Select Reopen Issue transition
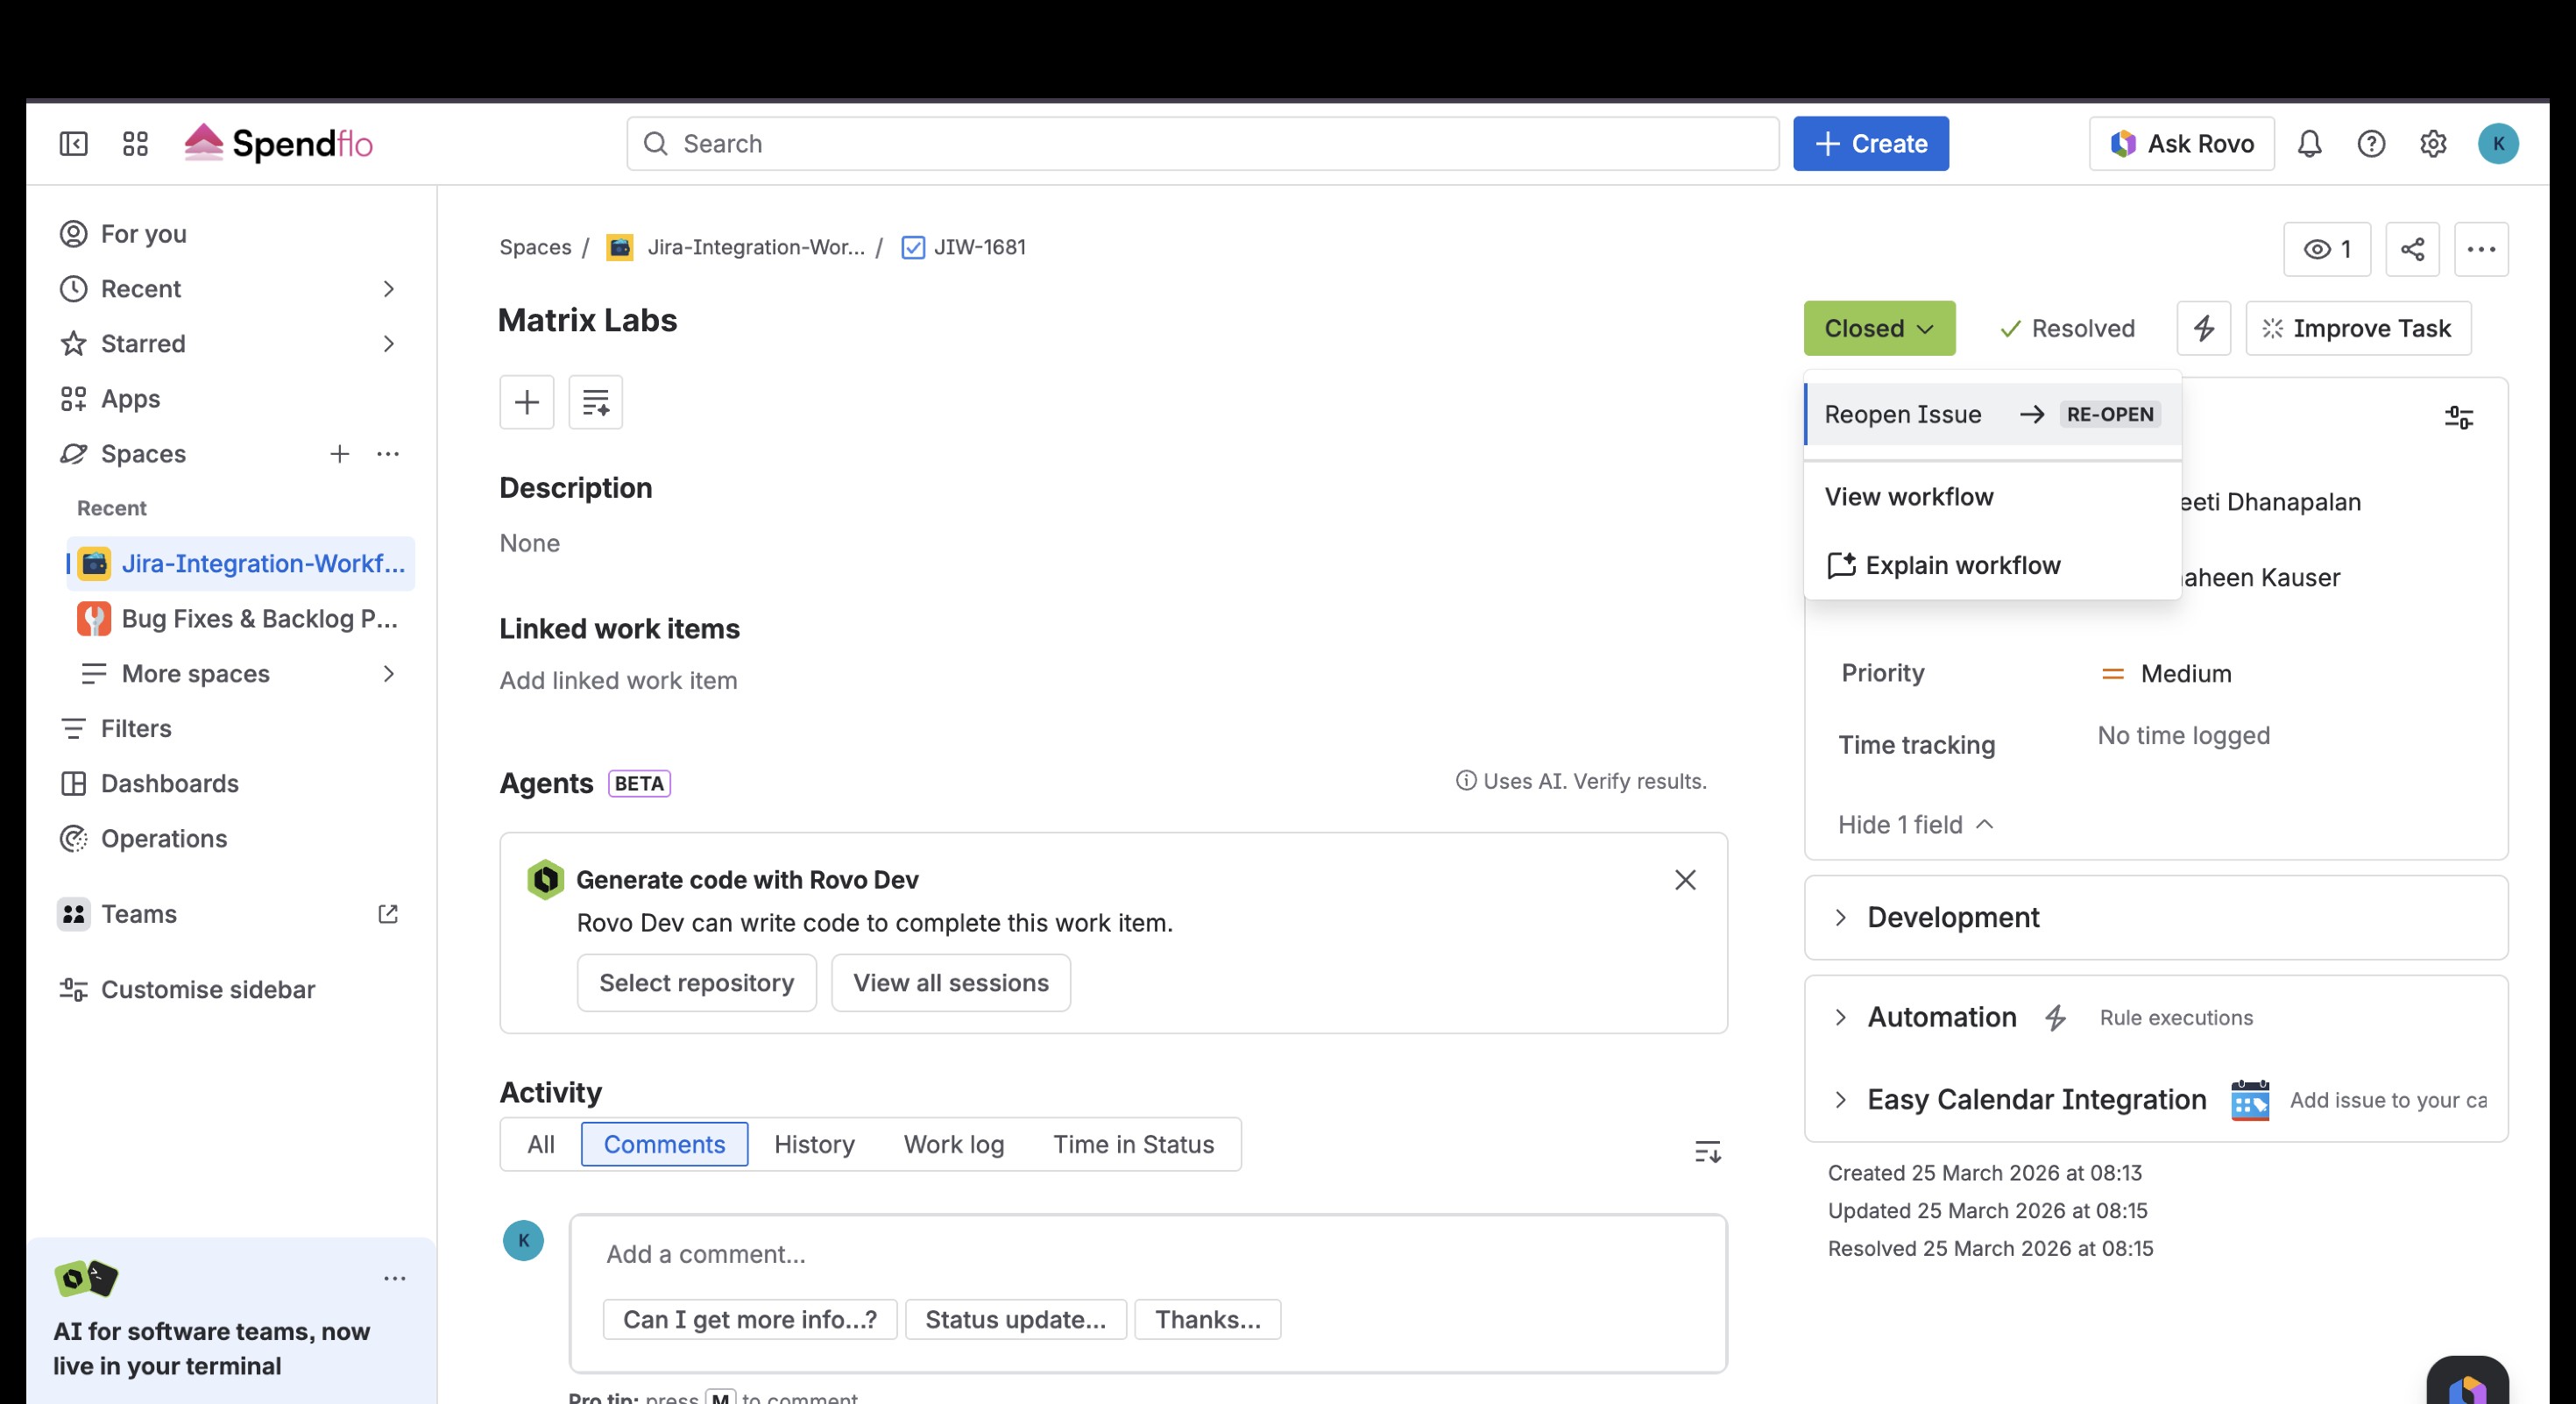Screen dimensions: 2576x1404 coord(1992,414)
